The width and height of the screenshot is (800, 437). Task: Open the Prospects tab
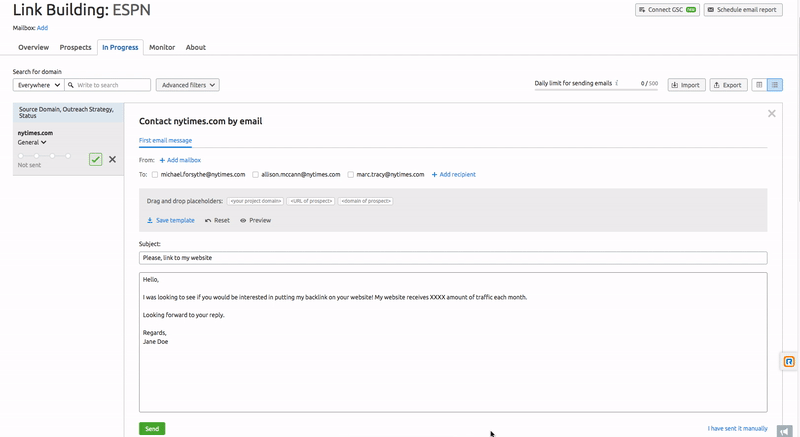tap(76, 47)
